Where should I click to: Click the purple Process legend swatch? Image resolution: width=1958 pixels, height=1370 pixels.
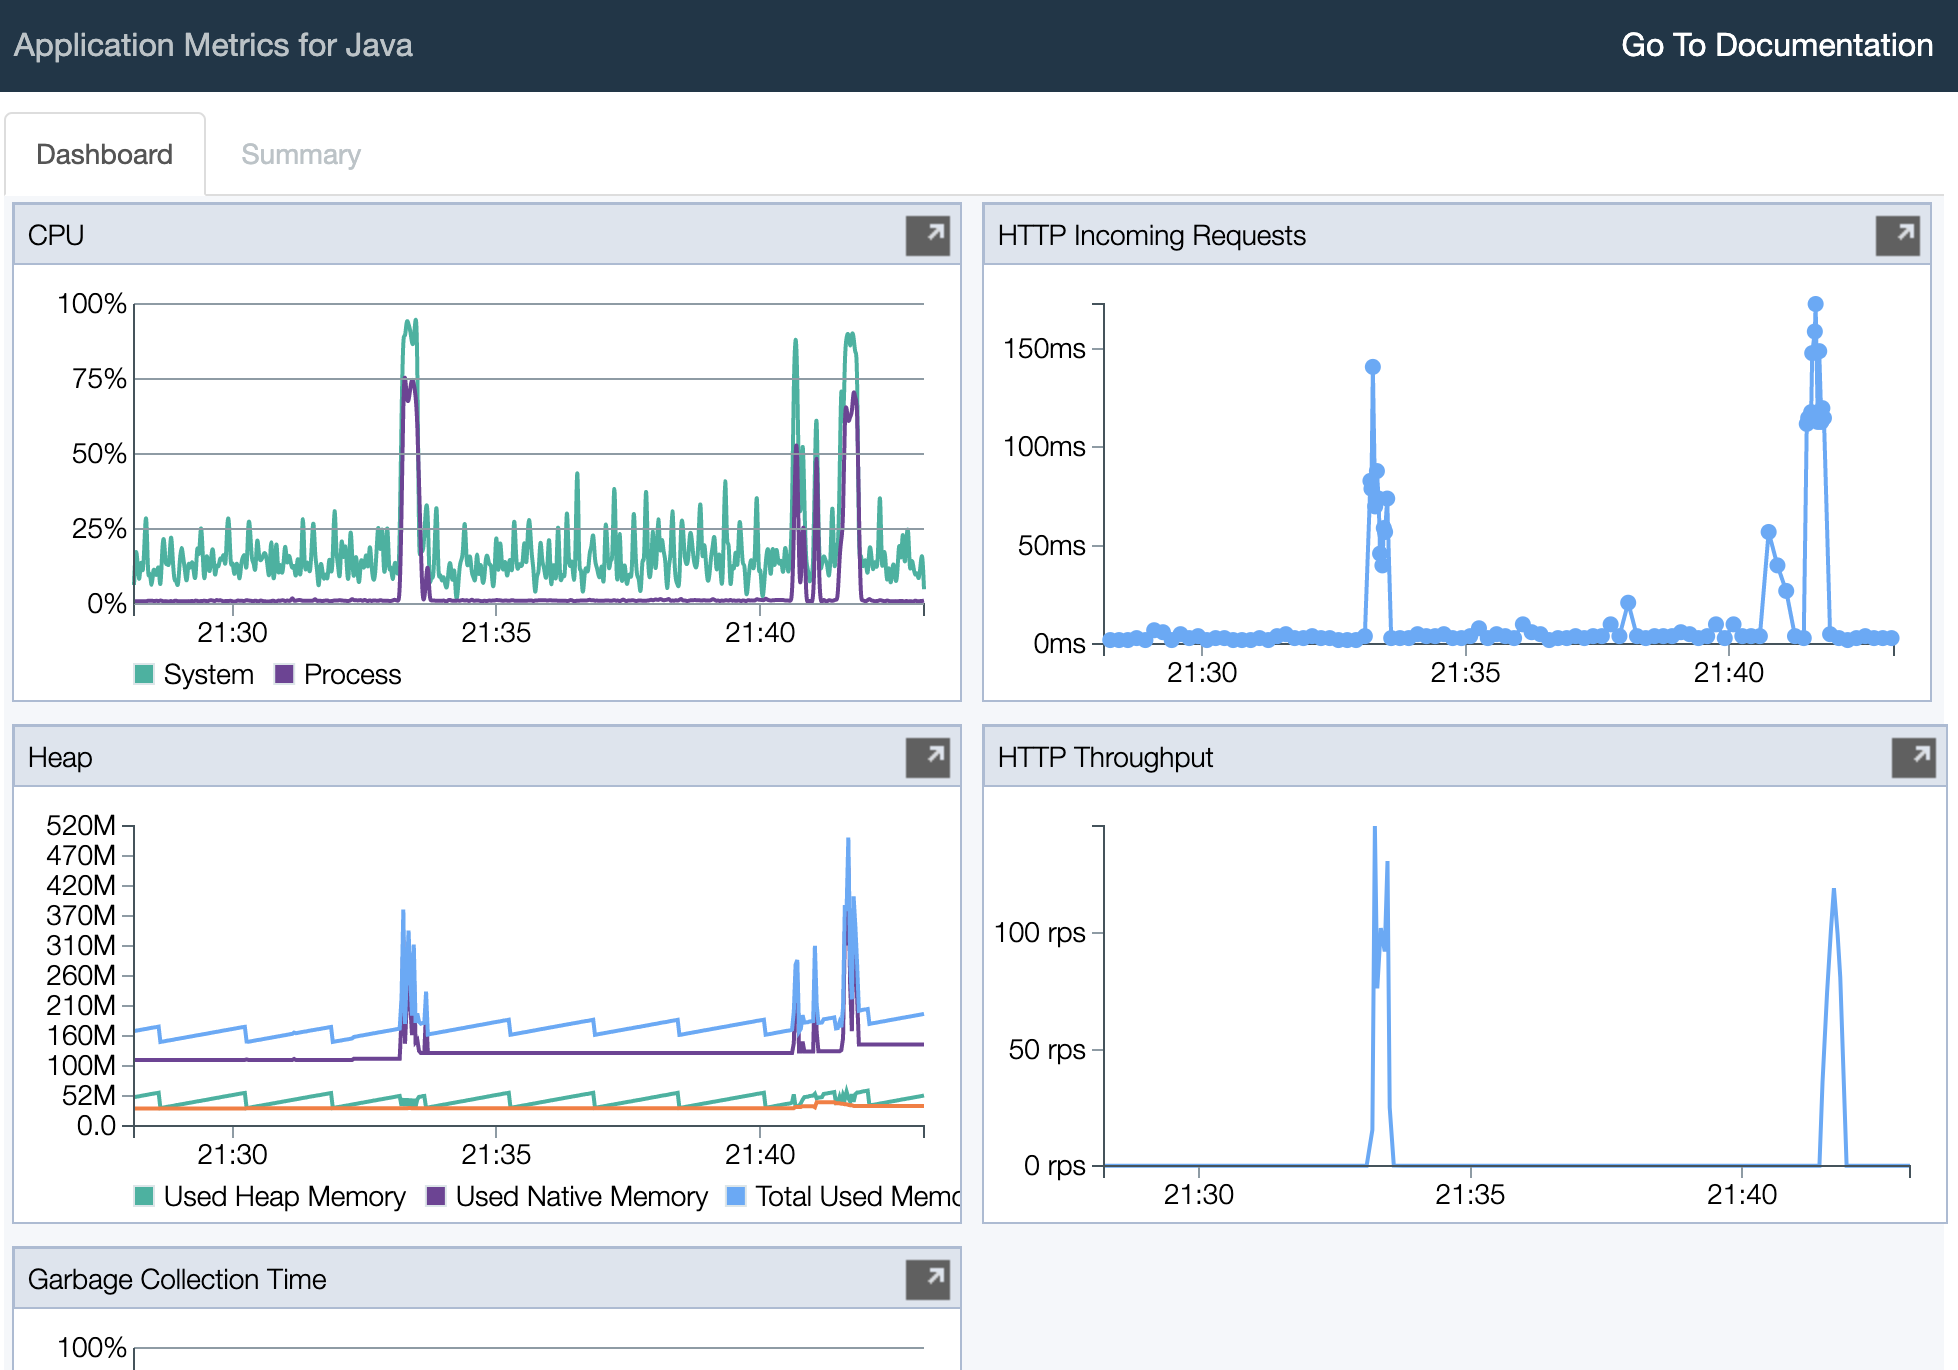(x=284, y=674)
